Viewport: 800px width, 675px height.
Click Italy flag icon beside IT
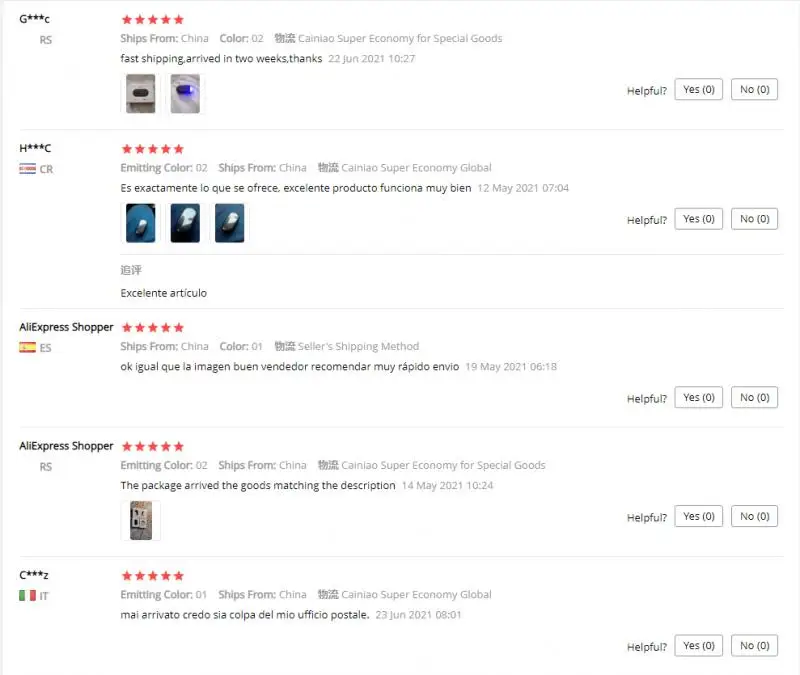coord(28,595)
